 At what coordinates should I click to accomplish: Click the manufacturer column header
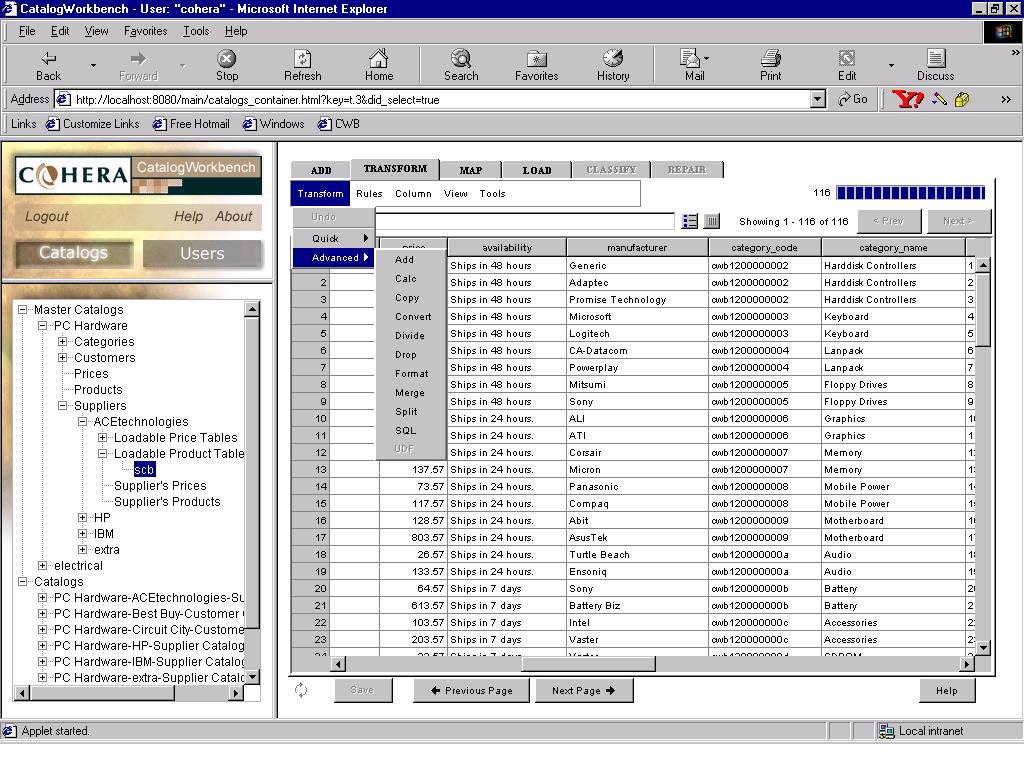click(637, 248)
